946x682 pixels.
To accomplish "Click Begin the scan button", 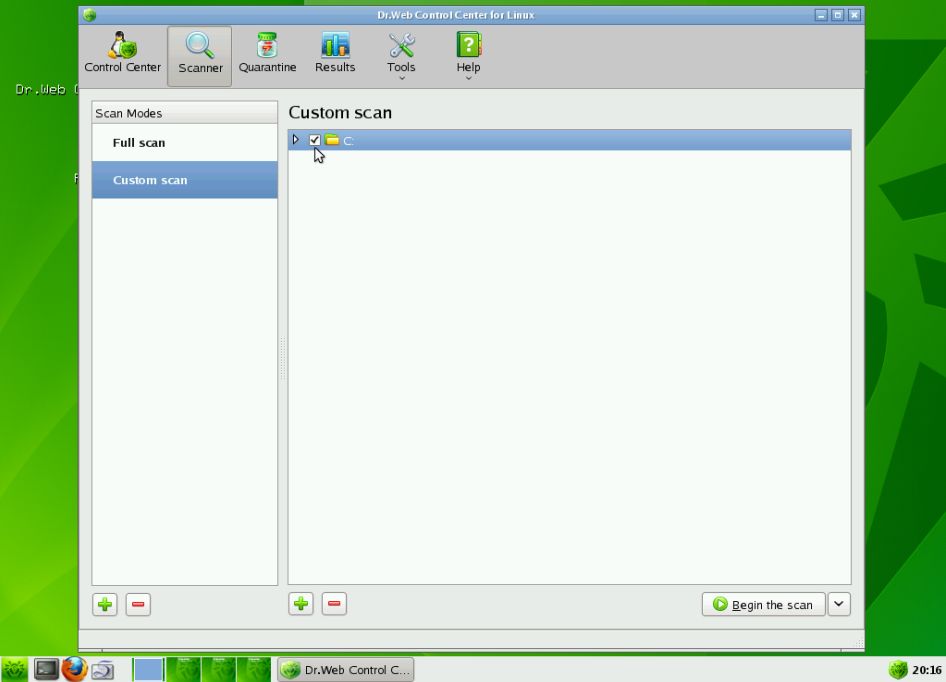I will click(x=763, y=604).
